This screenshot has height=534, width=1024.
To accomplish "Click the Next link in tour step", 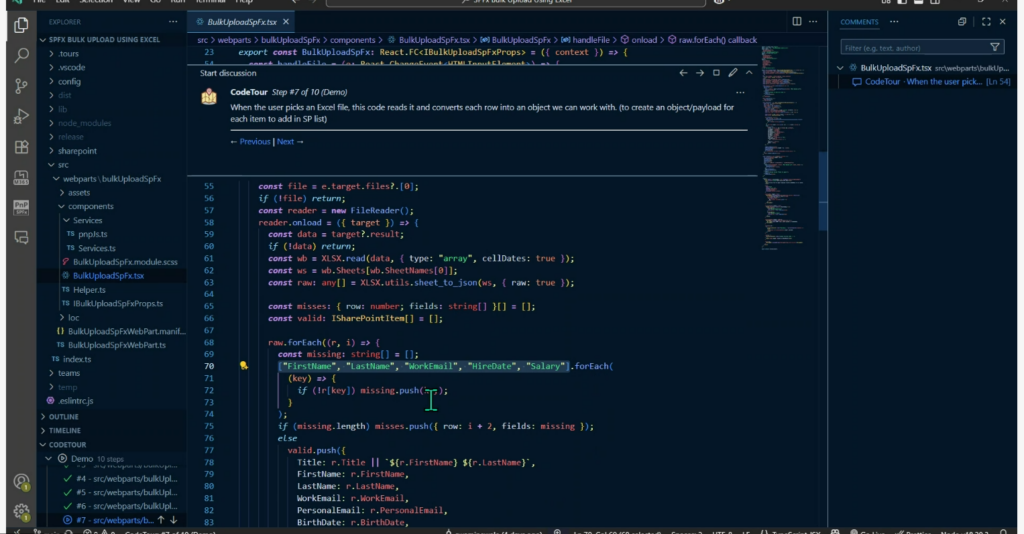I will [x=285, y=142].
